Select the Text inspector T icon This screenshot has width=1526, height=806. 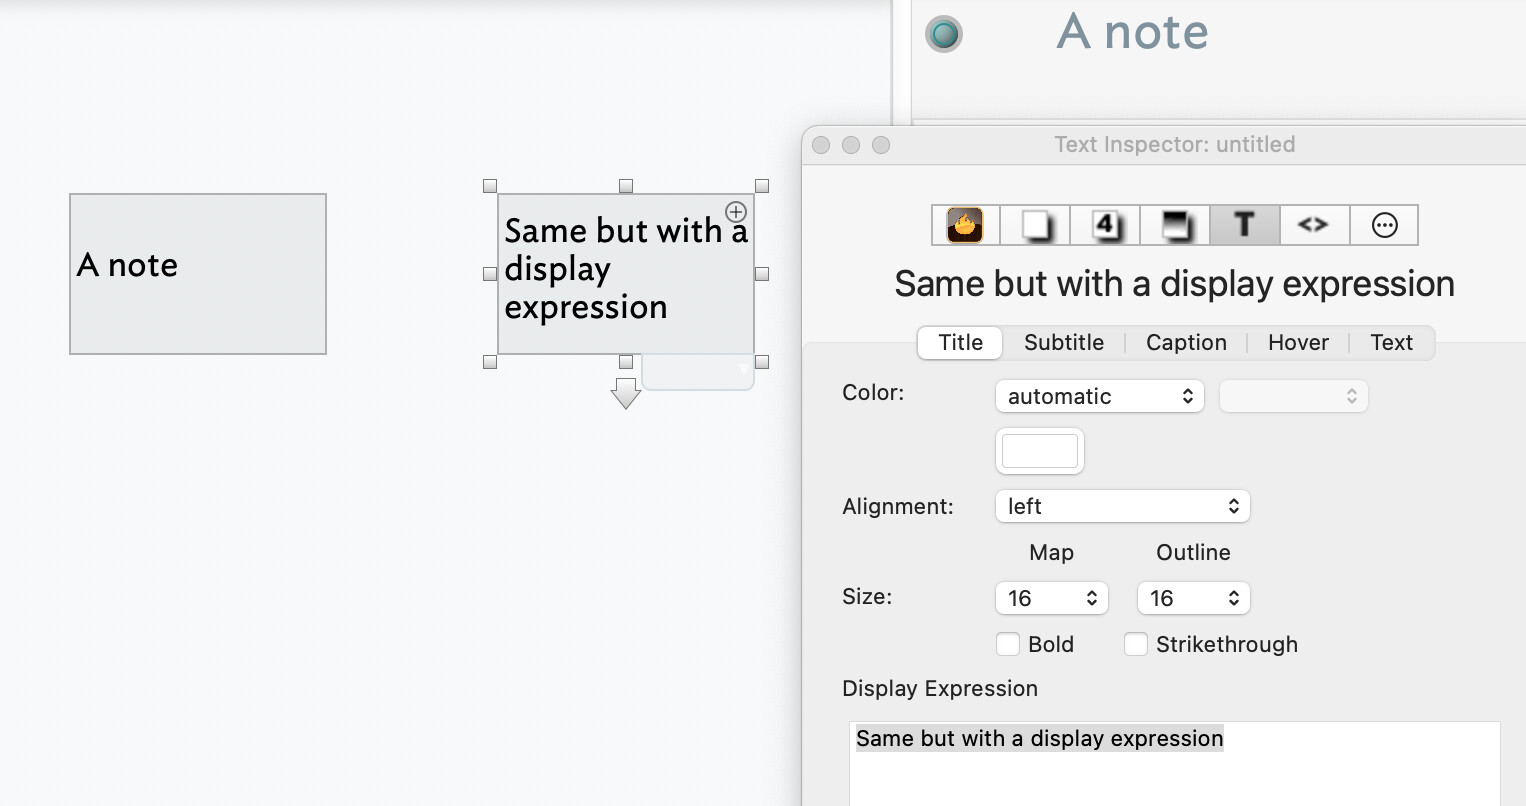coord(1244,225)
